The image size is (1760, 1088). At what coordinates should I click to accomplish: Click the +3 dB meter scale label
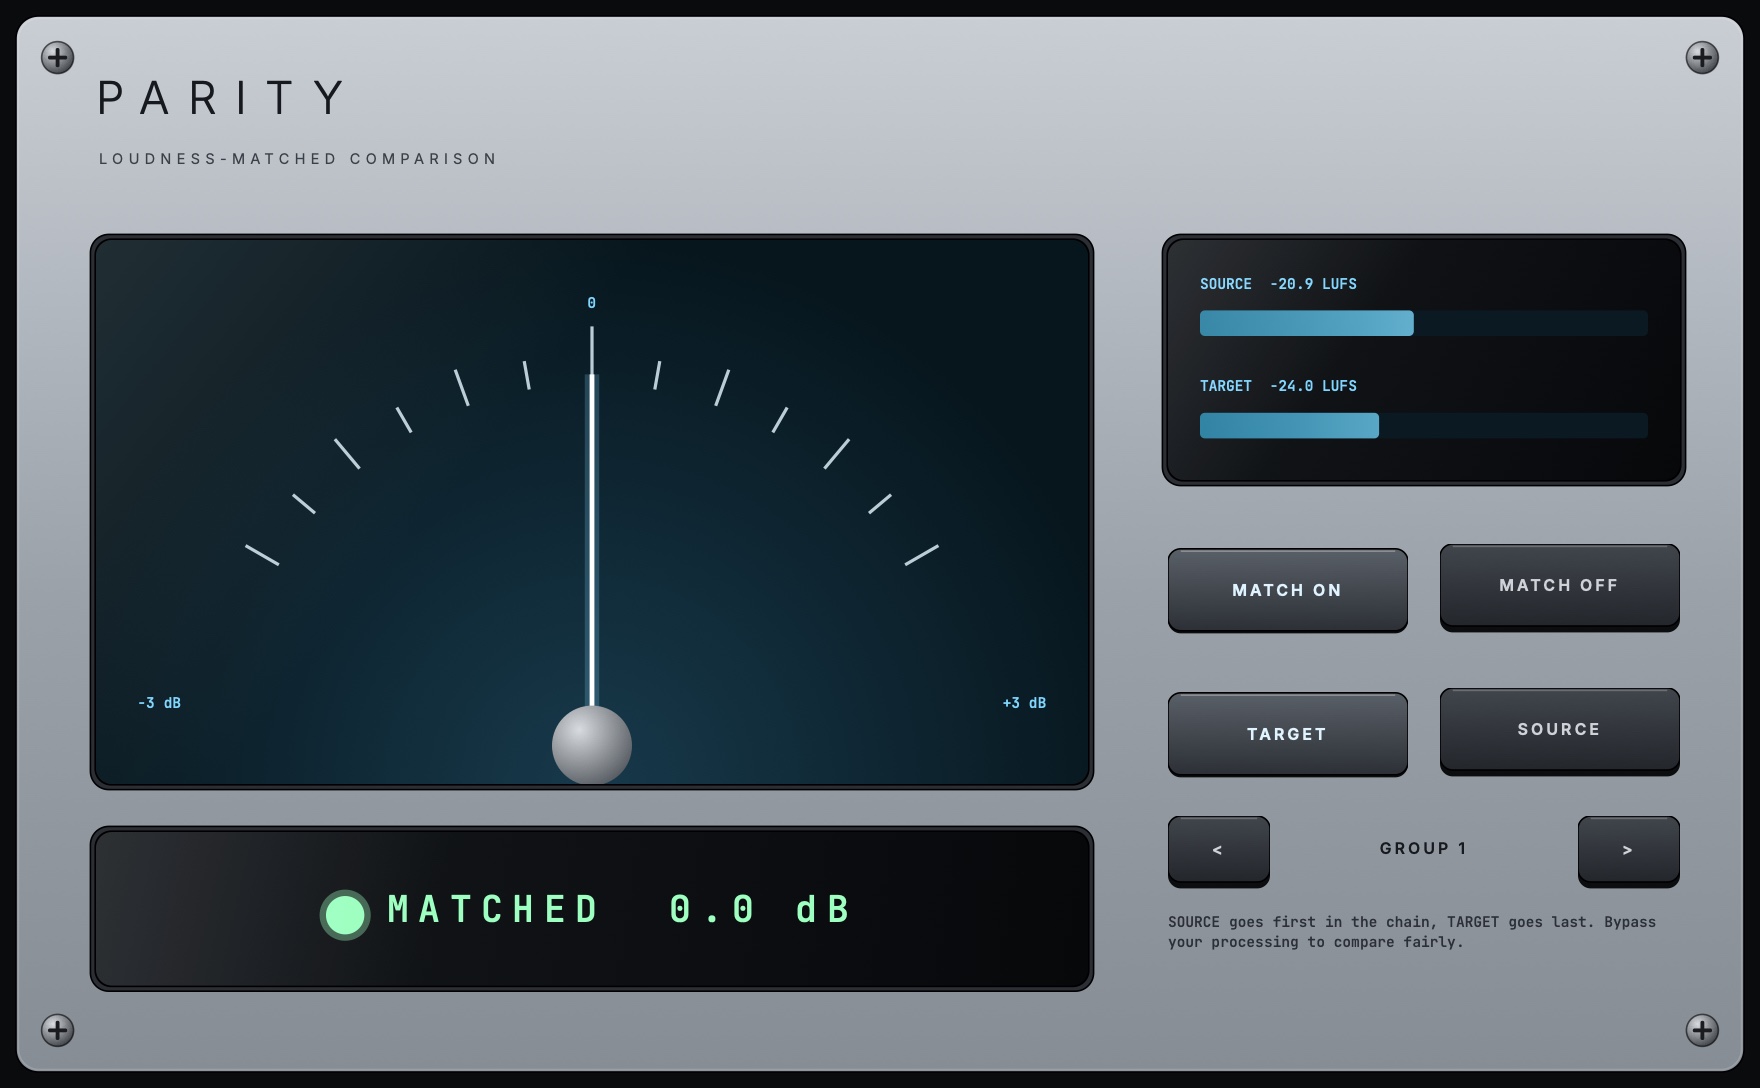[1024, 703]
